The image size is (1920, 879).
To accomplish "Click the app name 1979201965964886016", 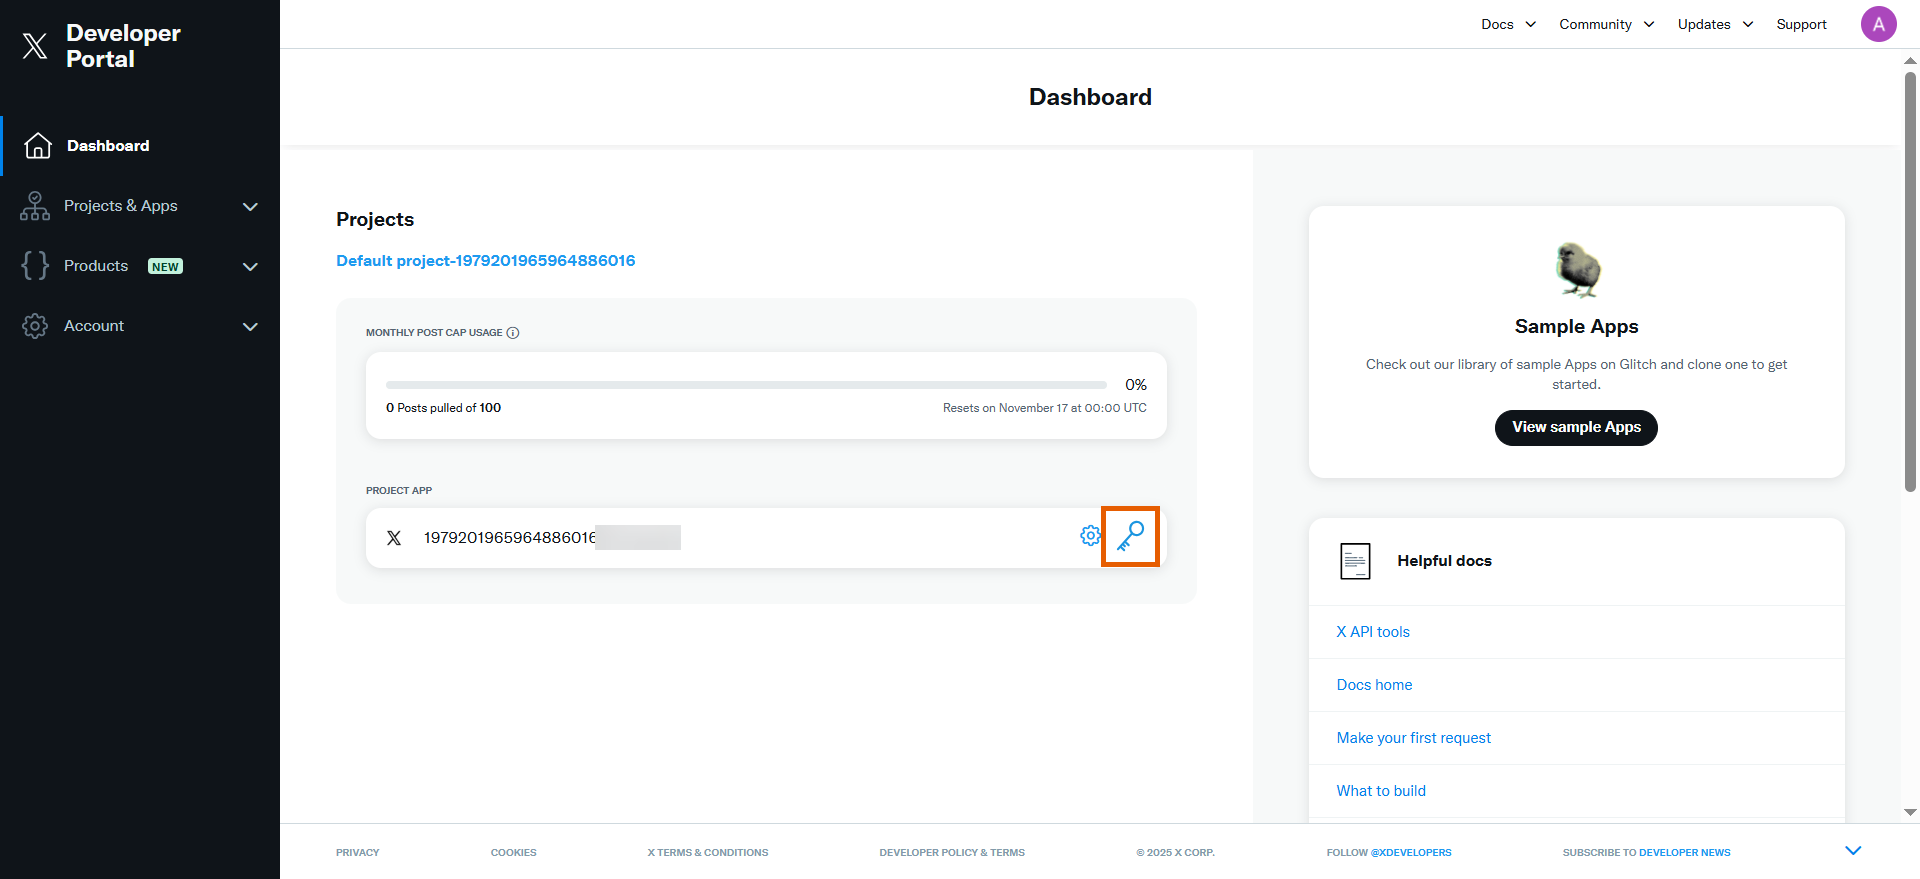I will (510, 538).
